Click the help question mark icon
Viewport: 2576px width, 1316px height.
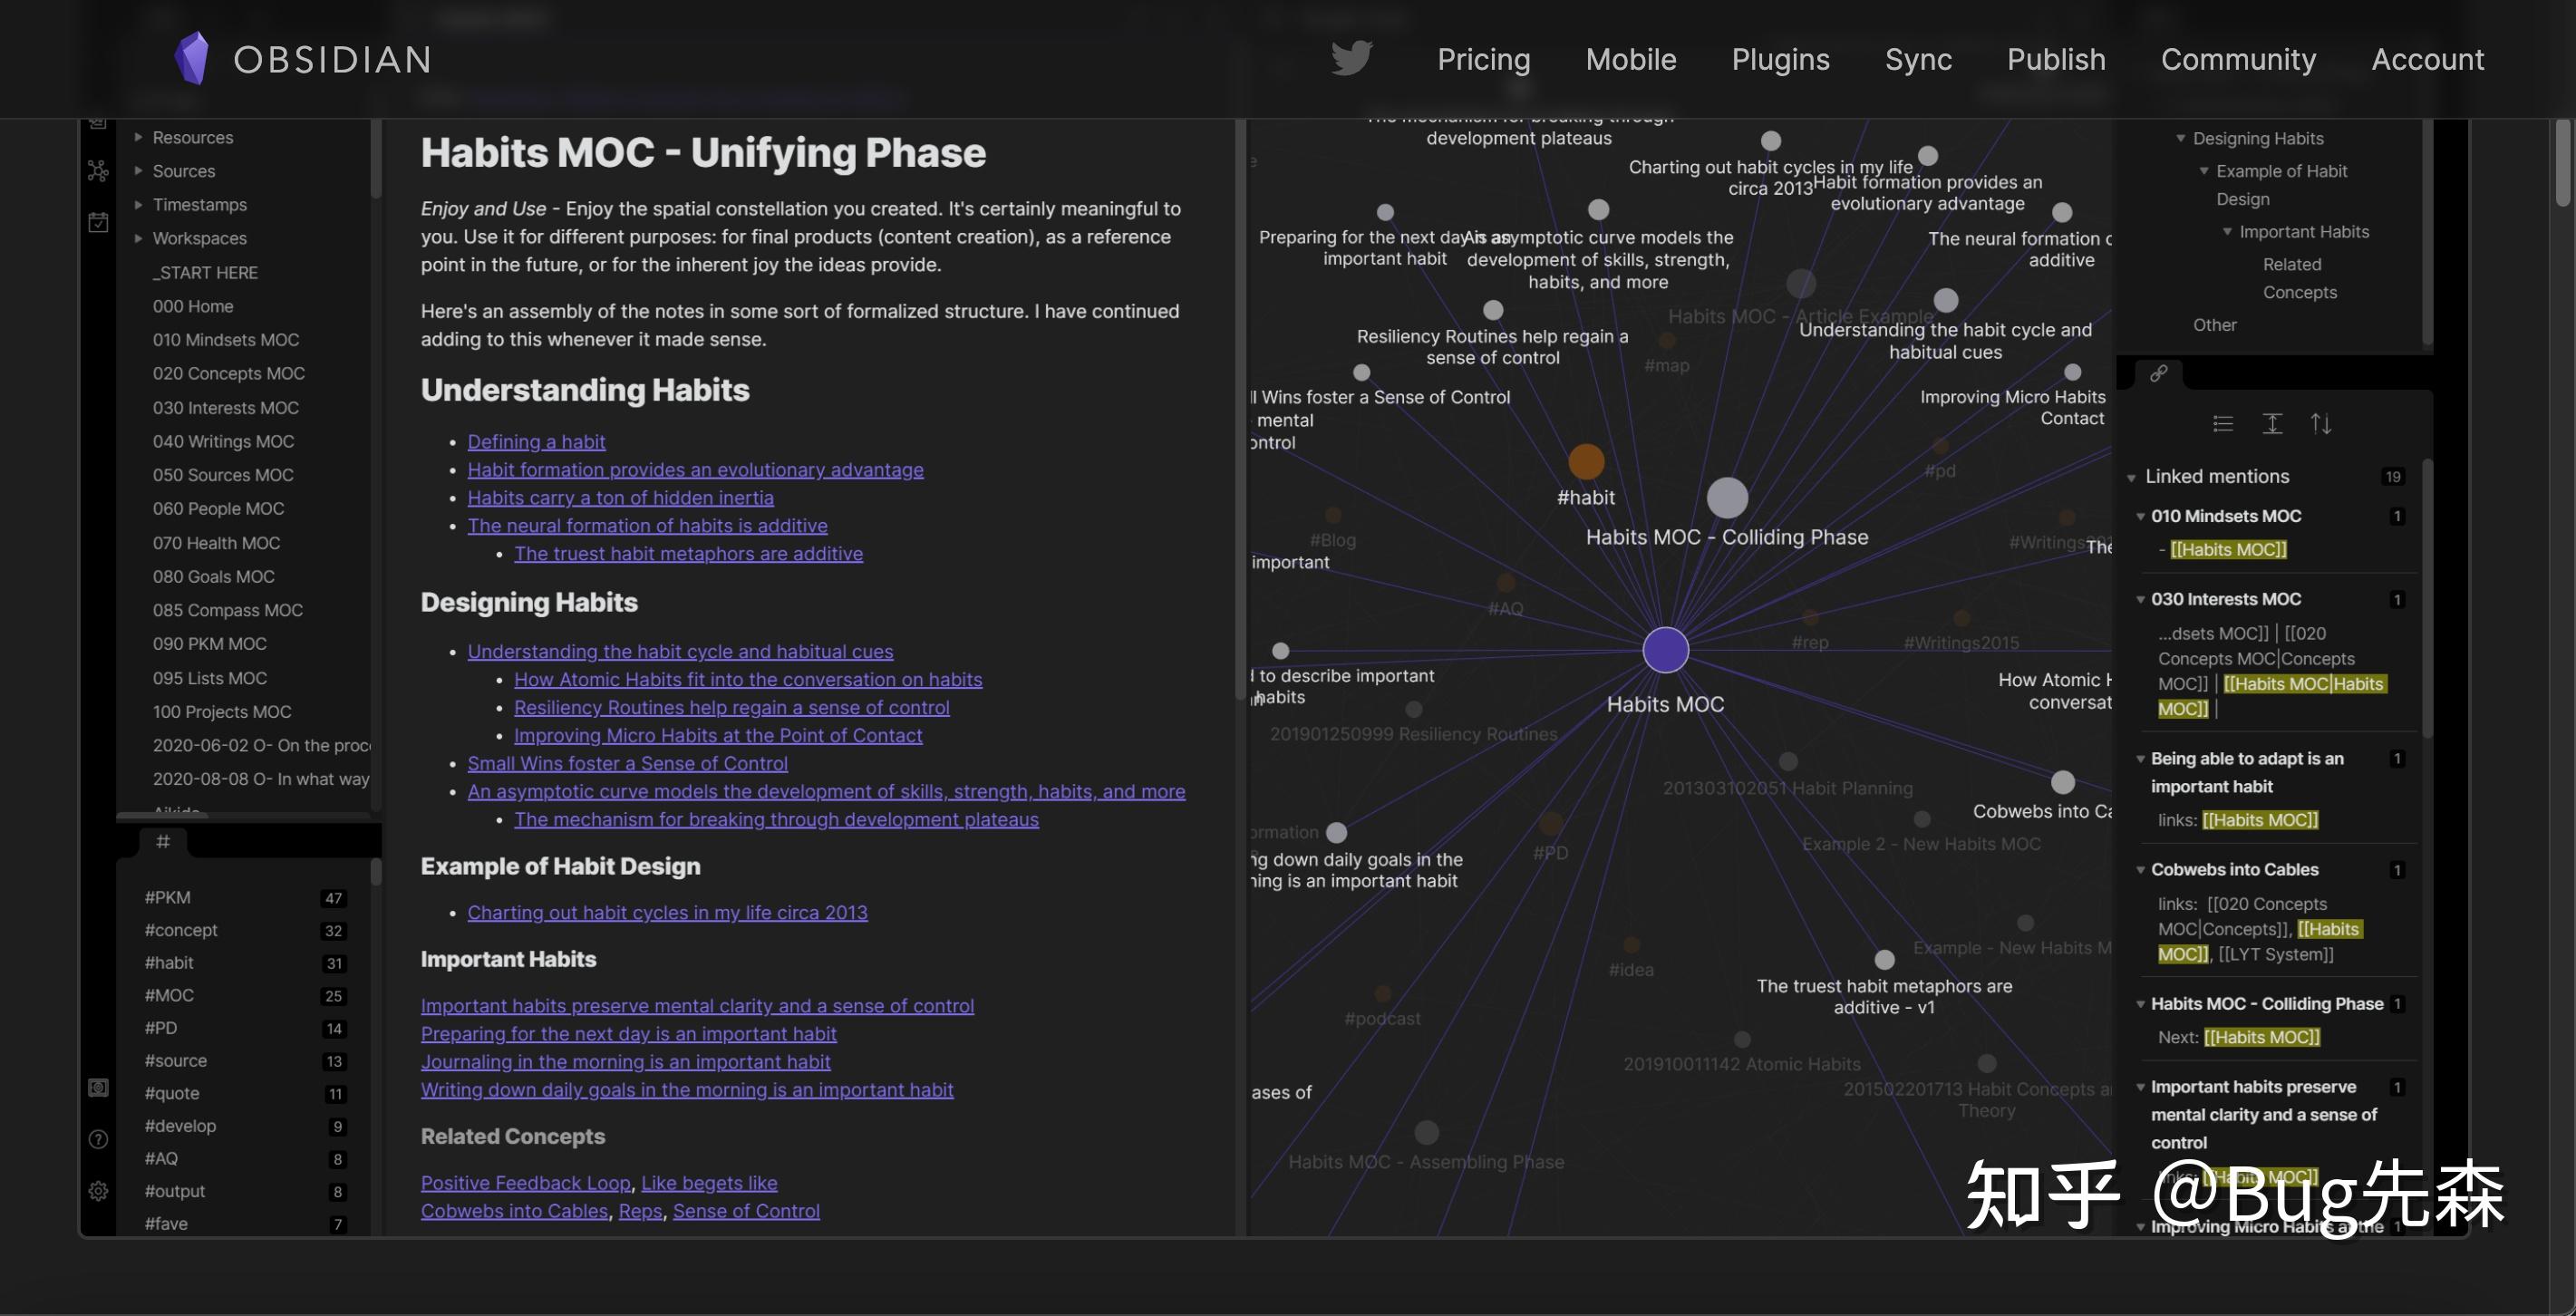[x=98, y=1139]
